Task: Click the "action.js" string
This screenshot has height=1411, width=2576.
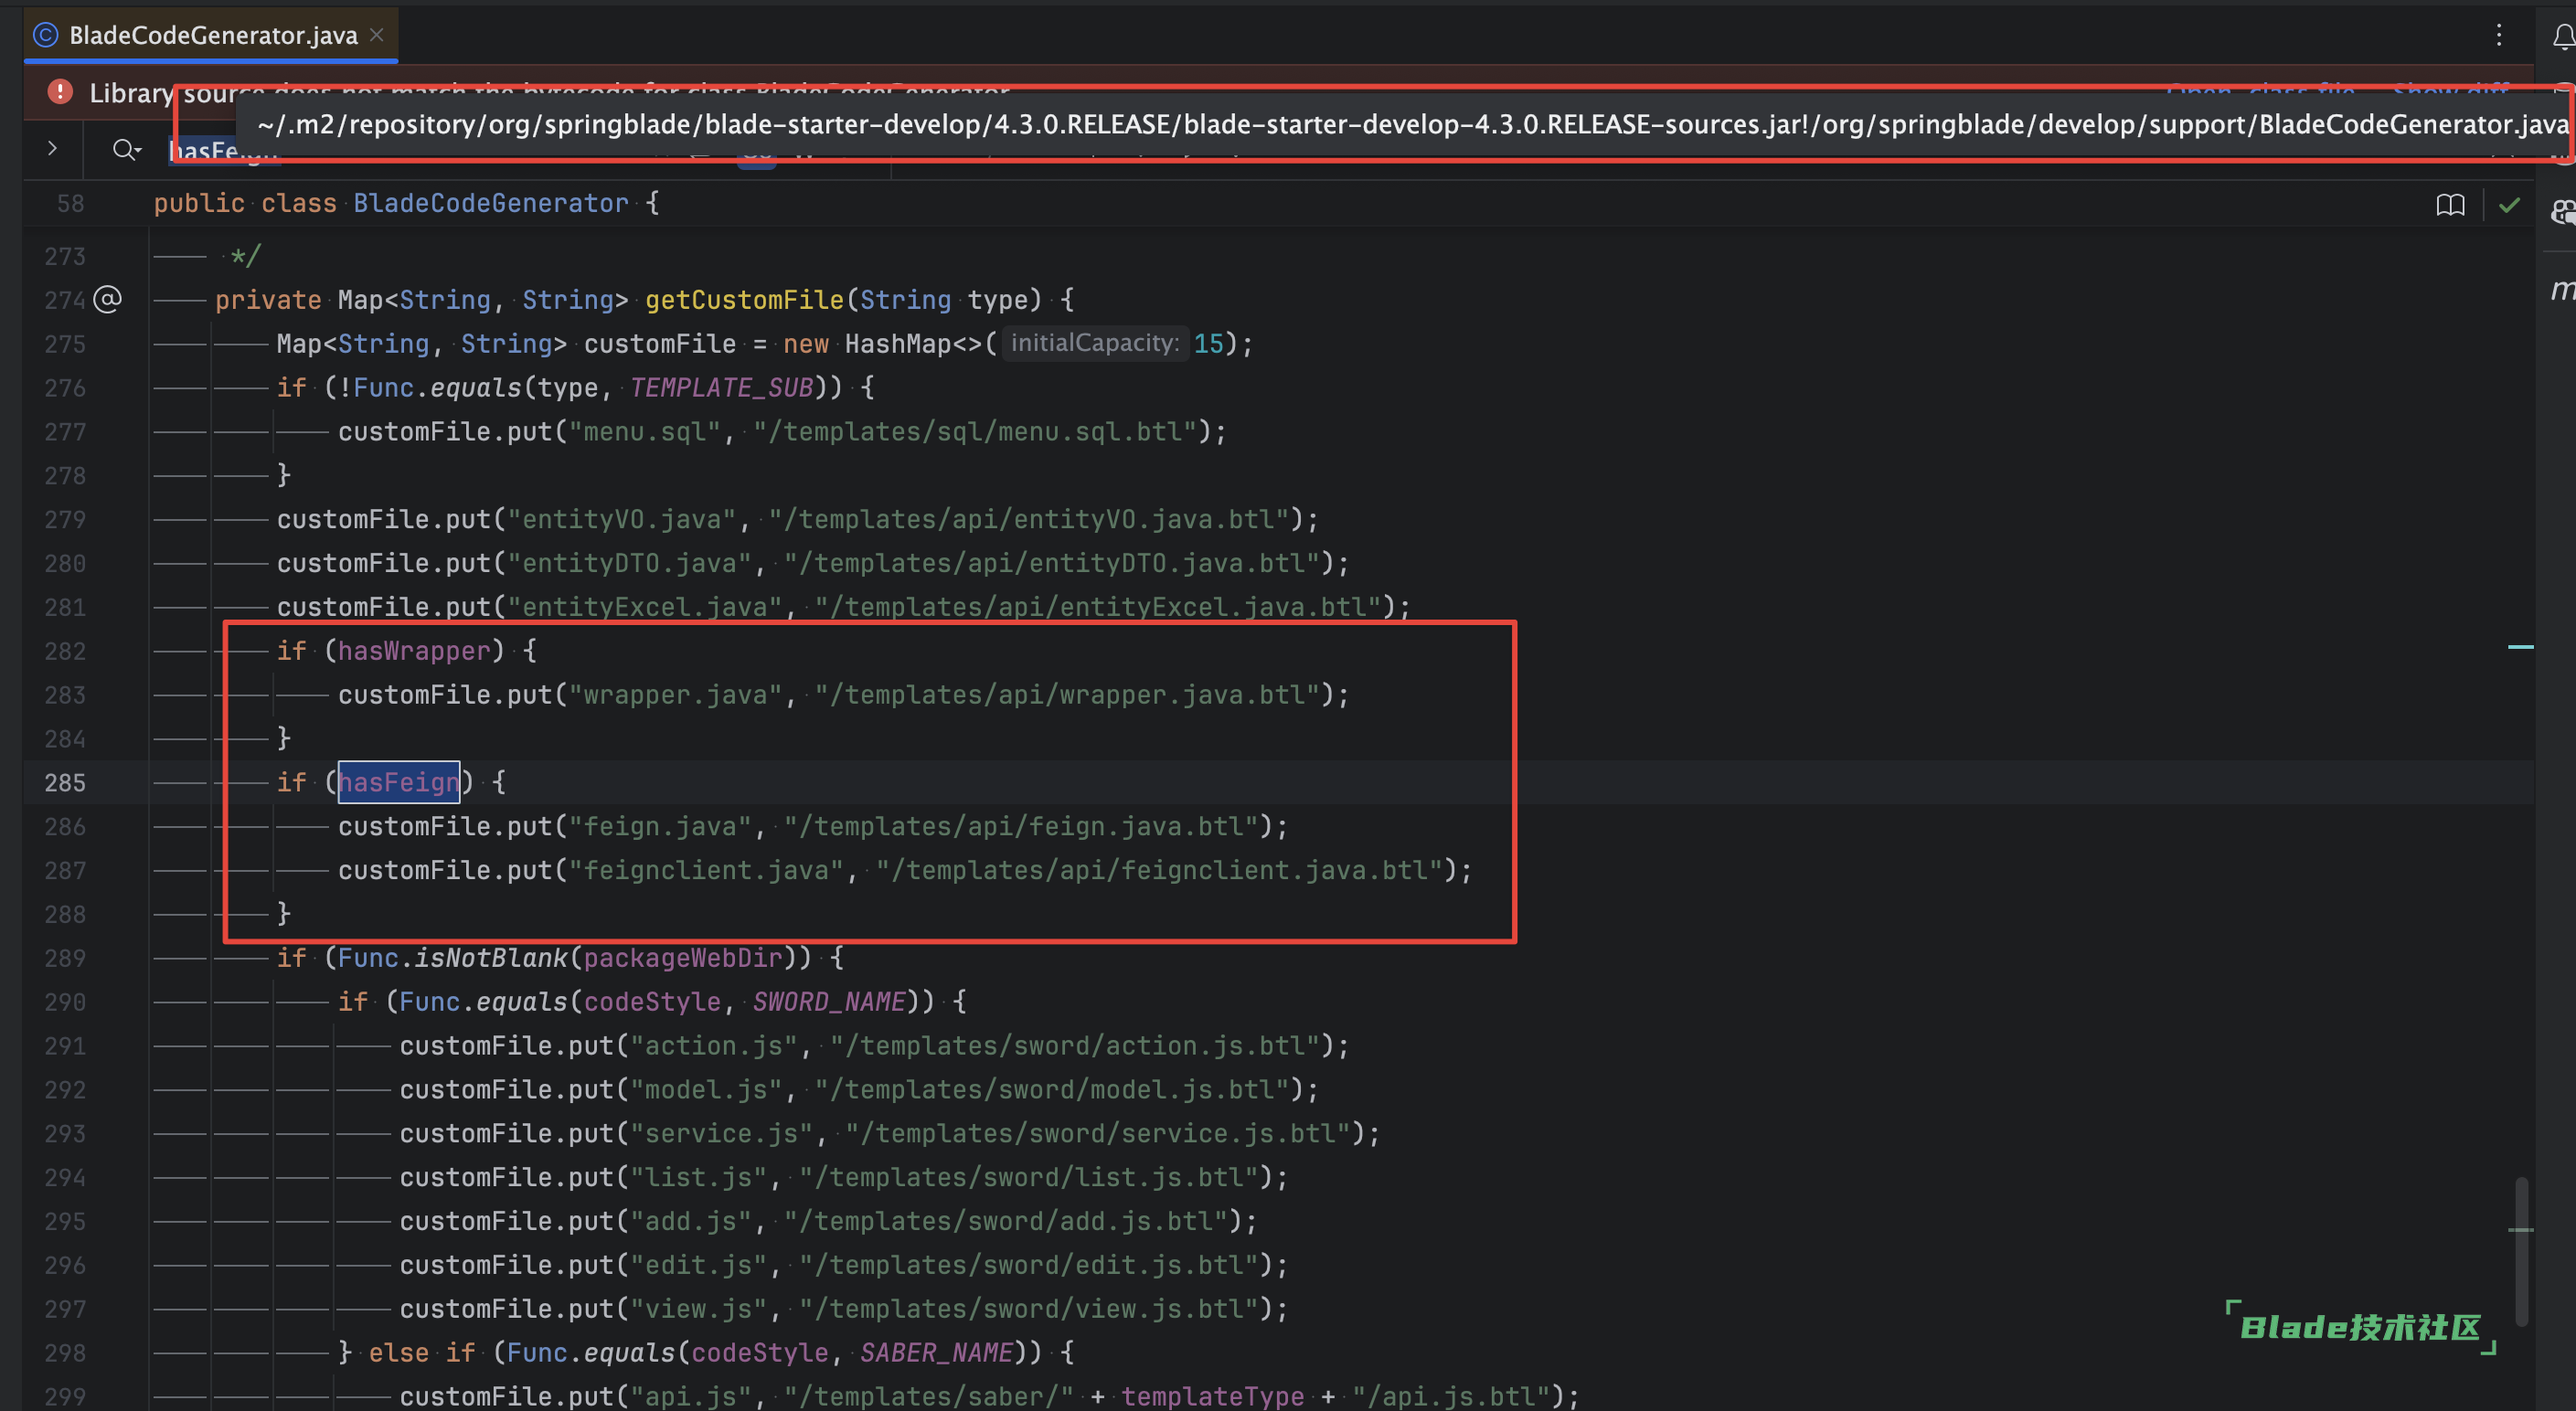Action: (714, 1046)
